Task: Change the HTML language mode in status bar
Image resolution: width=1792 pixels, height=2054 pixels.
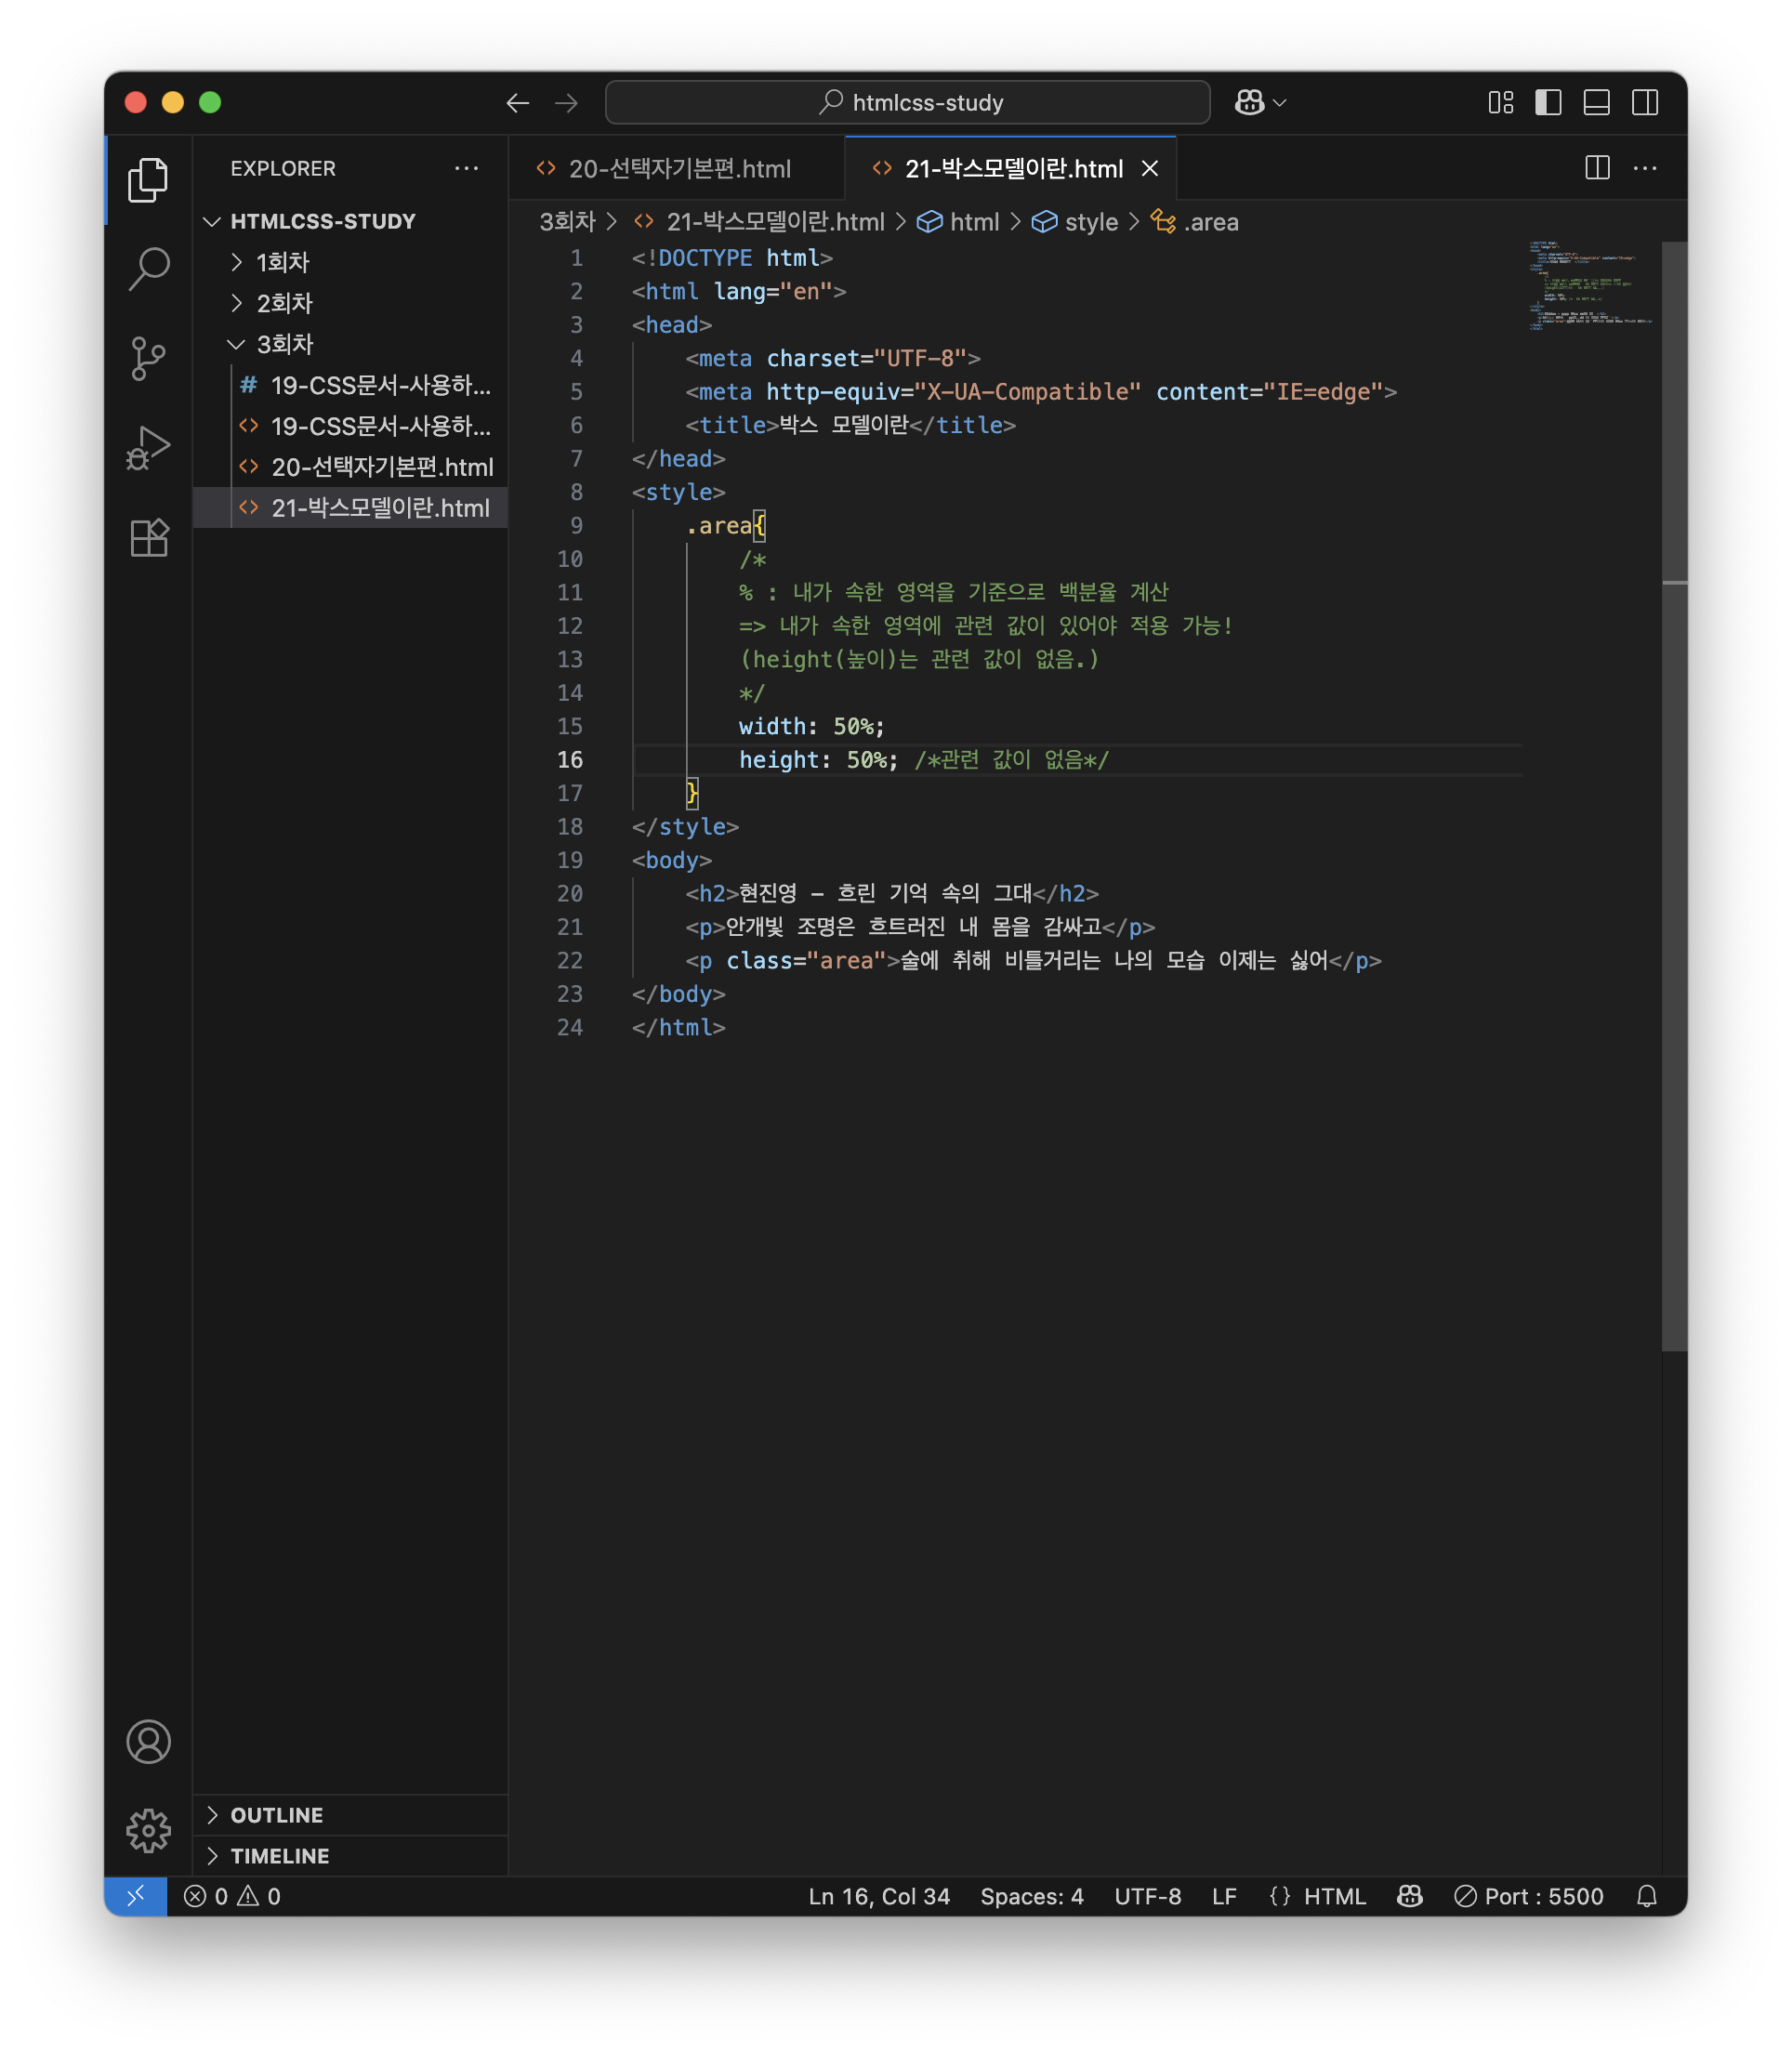Action: [x=1334, y=1896]
